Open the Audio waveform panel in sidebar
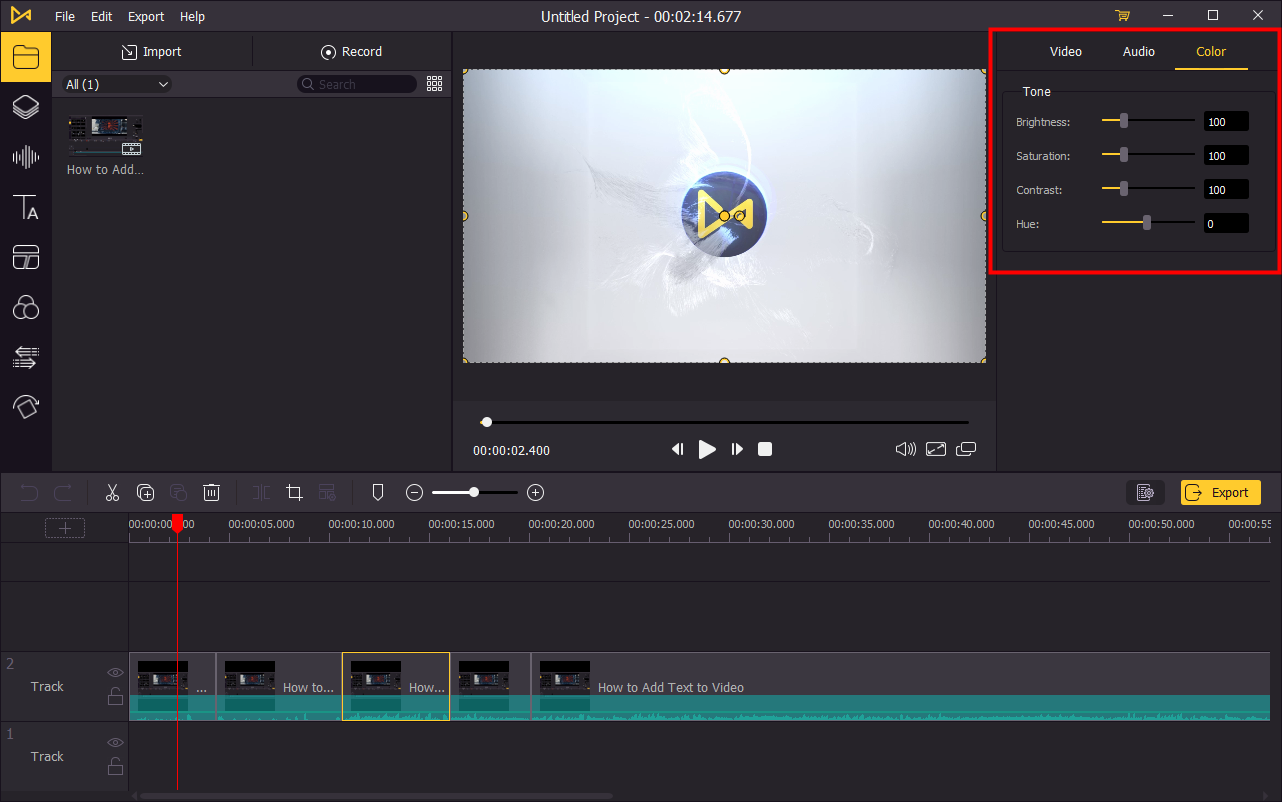The height and width of the screenshot is (802, 1282). pyautogui.click(x=25, y=157)
